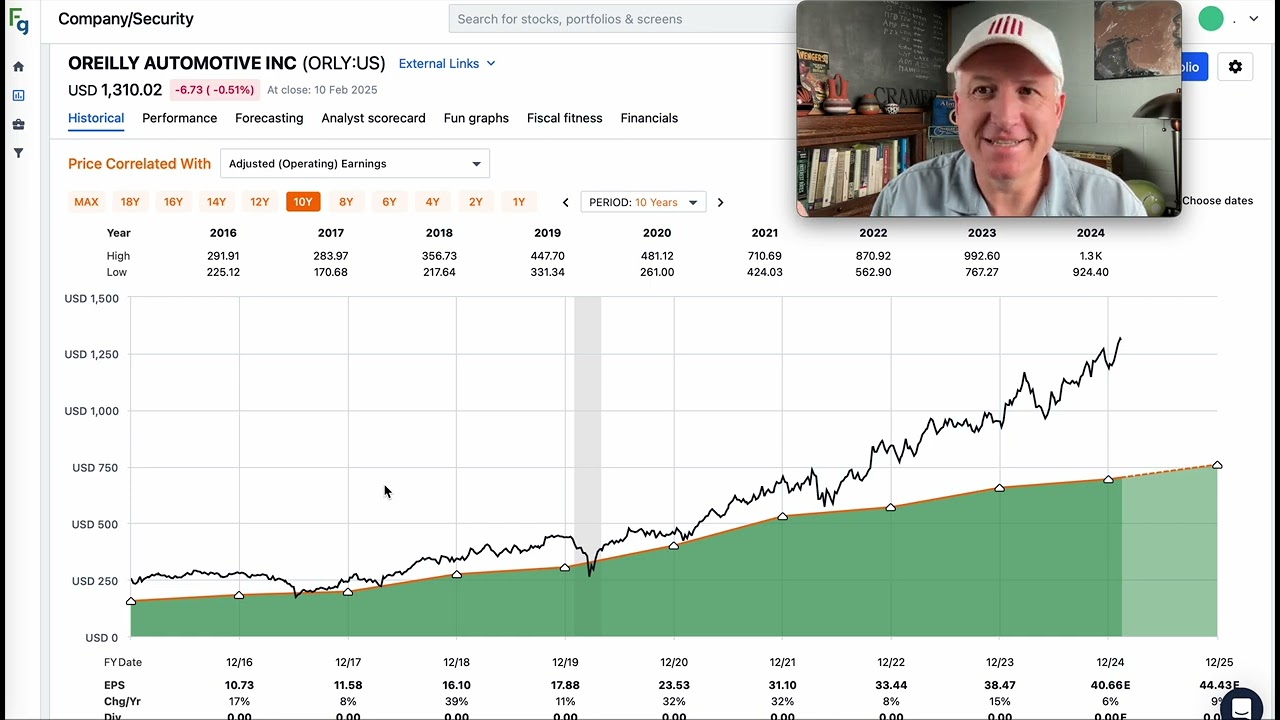Click Choose dates link
The height and width of the screenshot is (720, 1280).
(x=1217, y=201)
